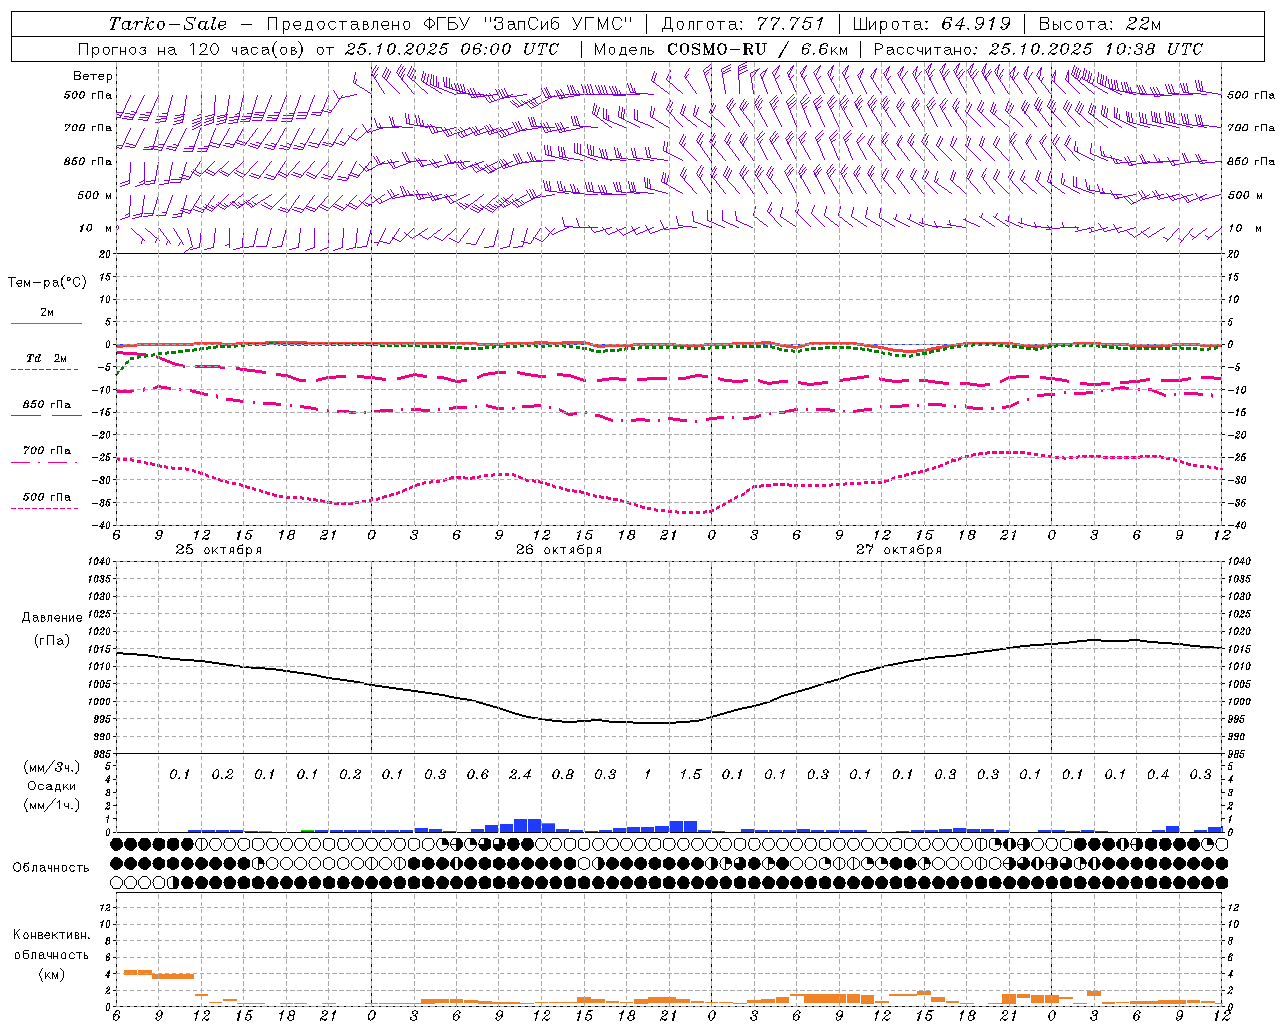Click the tallest blue precipitation bar below '2.4'

click(527, 825)
